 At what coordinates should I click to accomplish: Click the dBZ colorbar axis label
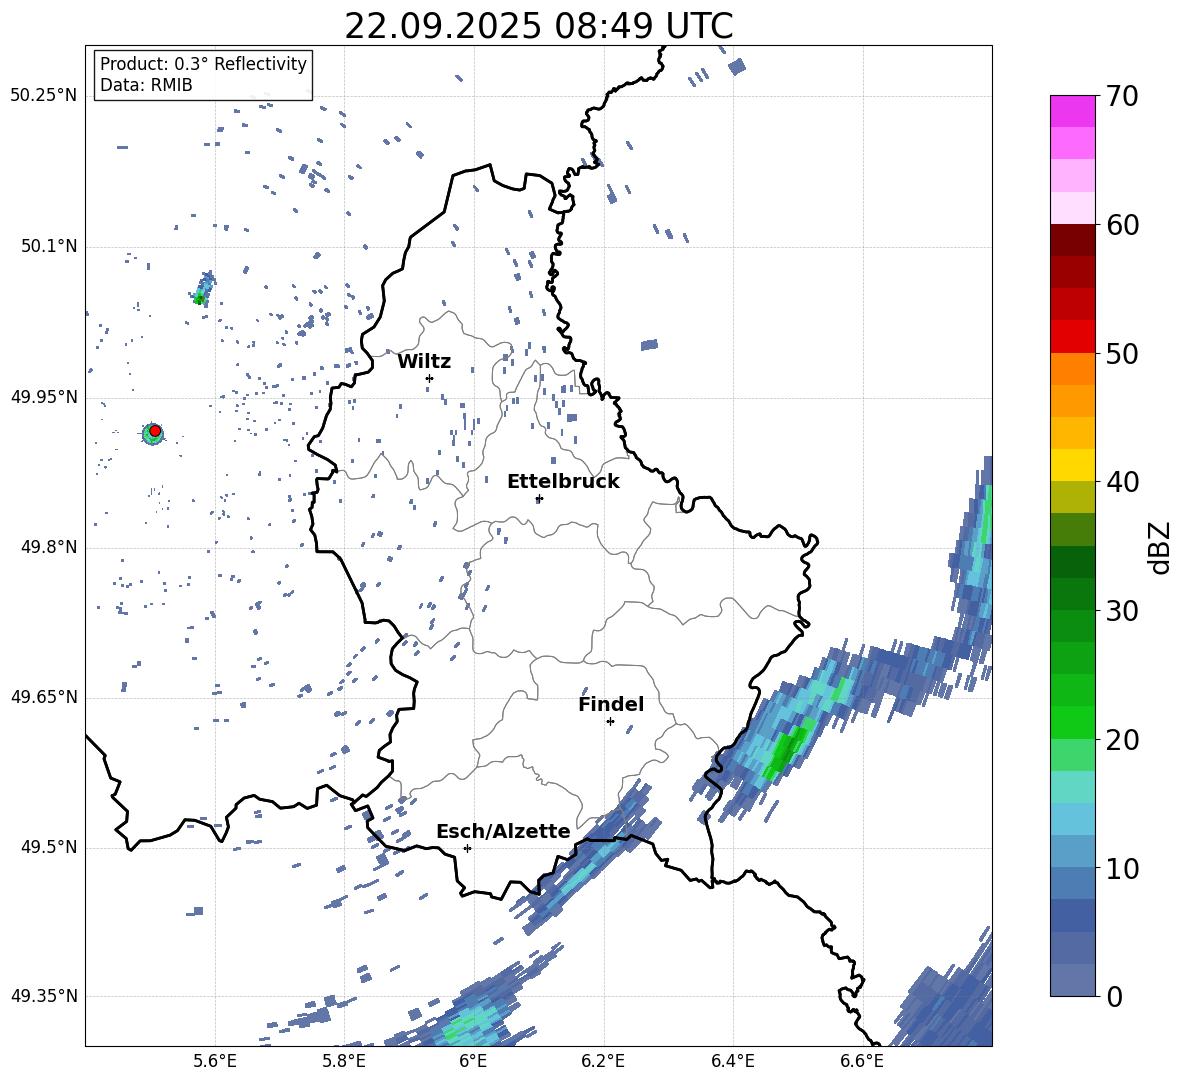(x=1161, y=547)
